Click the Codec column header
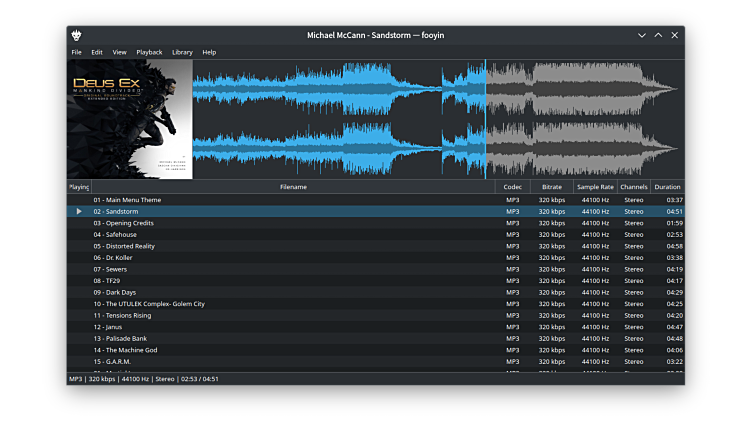752x423 pixels. click(x=512, y=187)
